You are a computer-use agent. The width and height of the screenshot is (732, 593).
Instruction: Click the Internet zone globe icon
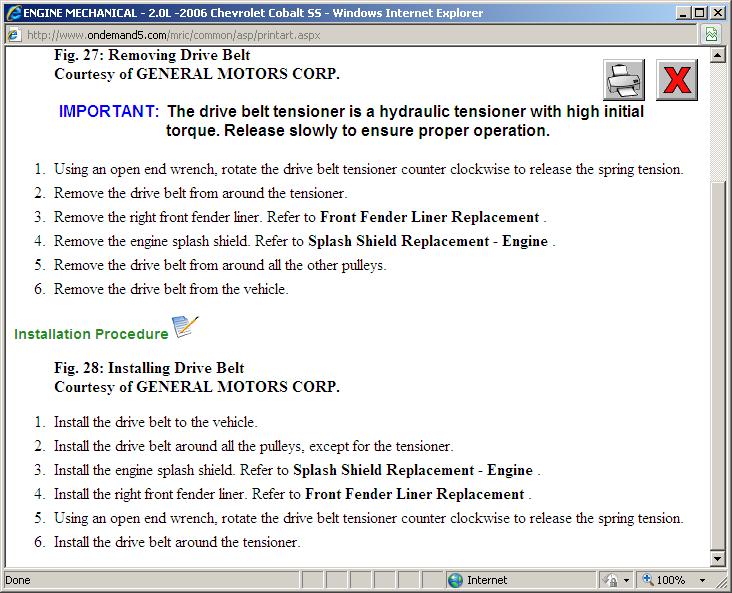pos(455,580)
